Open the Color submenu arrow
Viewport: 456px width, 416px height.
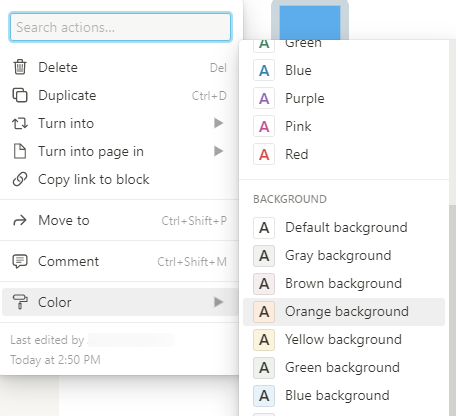tap(218, 302)
